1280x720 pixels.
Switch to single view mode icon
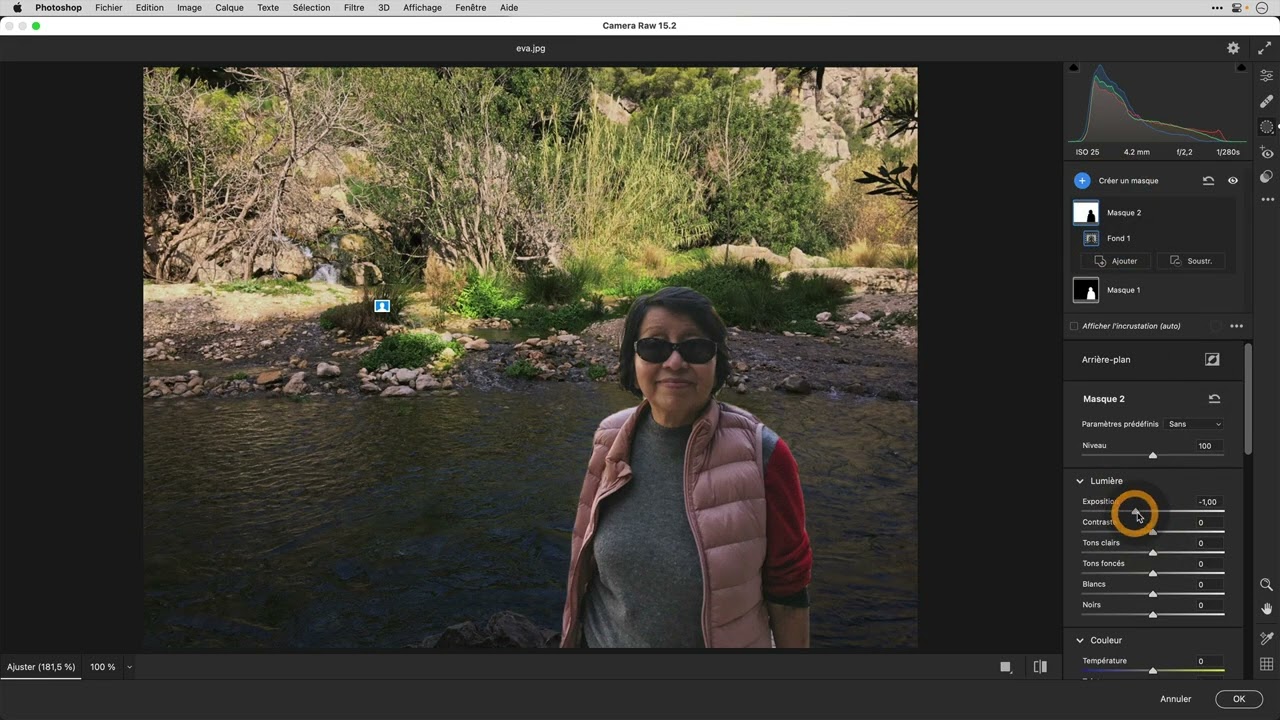[1006, 667]
